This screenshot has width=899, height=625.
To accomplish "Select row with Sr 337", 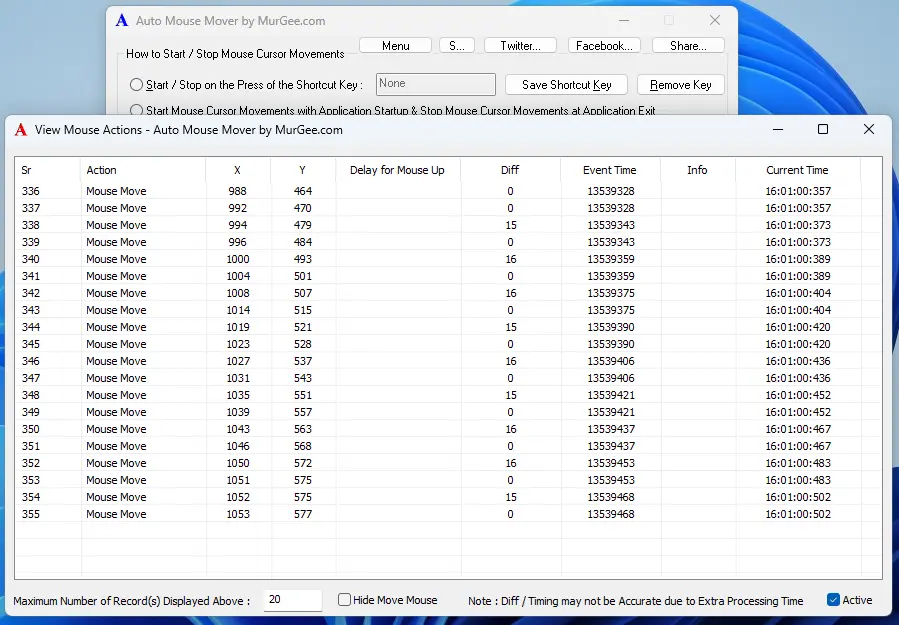I will tap(448, 208).
